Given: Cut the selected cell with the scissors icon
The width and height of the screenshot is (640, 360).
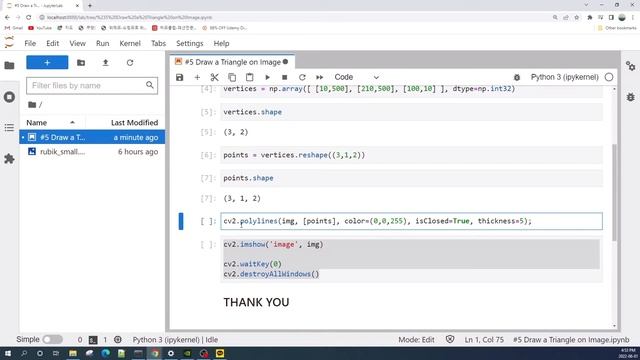Looking at the screenshot, I should 214,77.
